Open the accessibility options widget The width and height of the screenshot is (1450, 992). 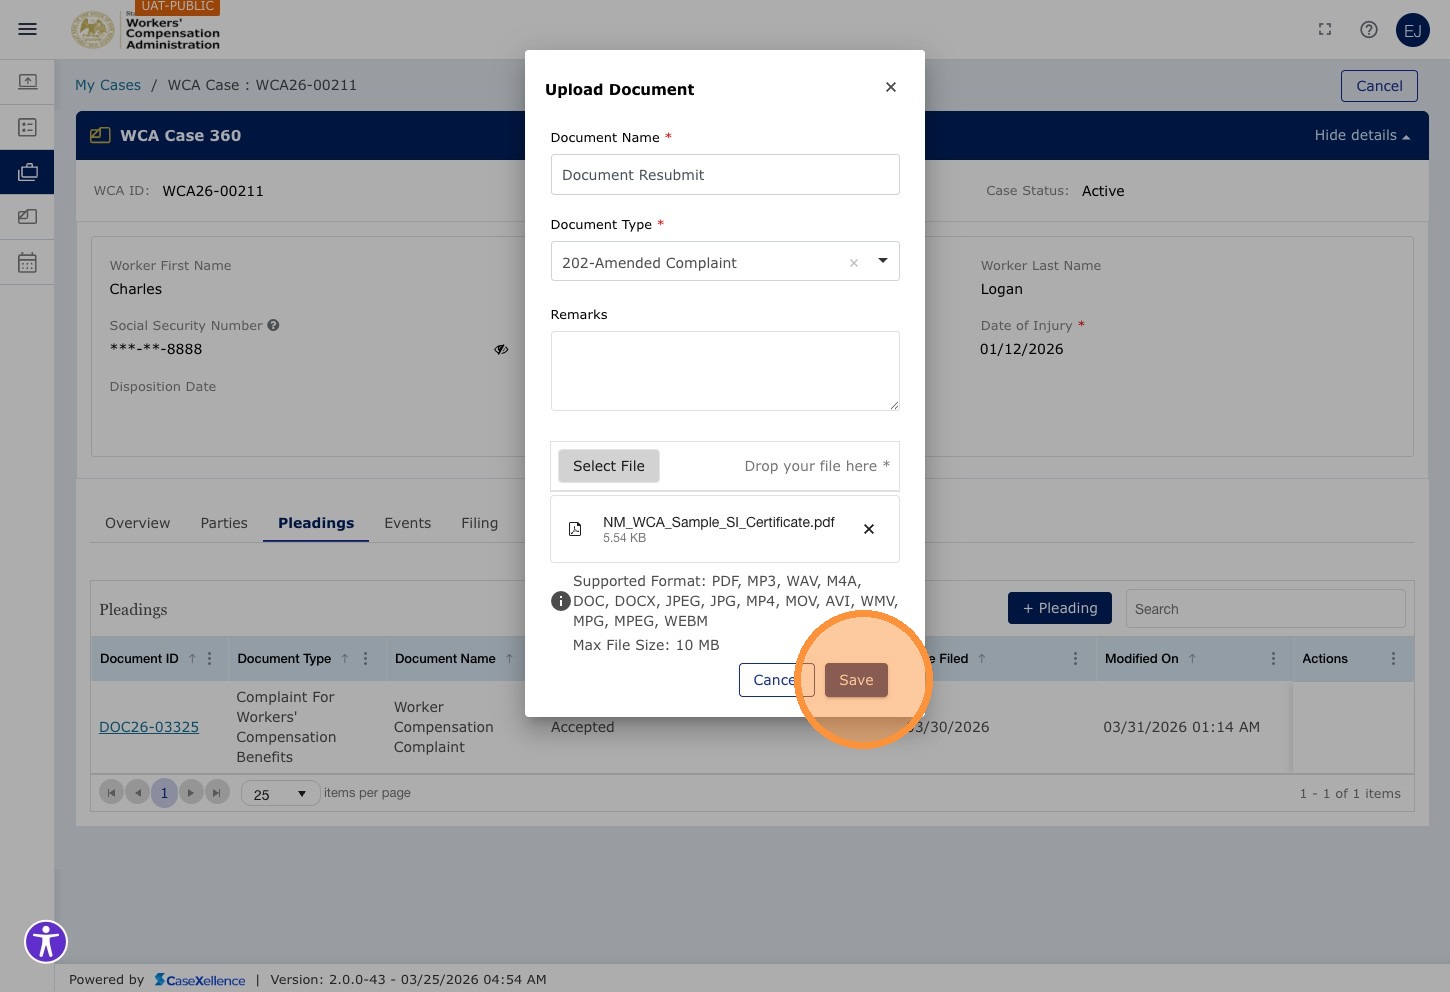(46, 941)
